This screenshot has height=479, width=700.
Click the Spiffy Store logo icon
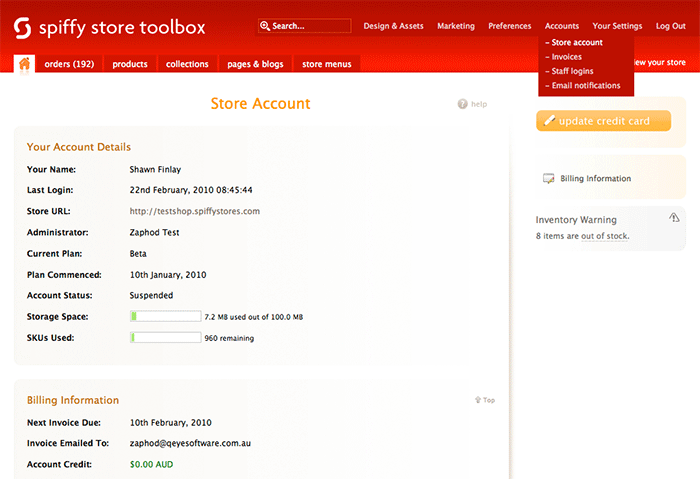(22, 28)
